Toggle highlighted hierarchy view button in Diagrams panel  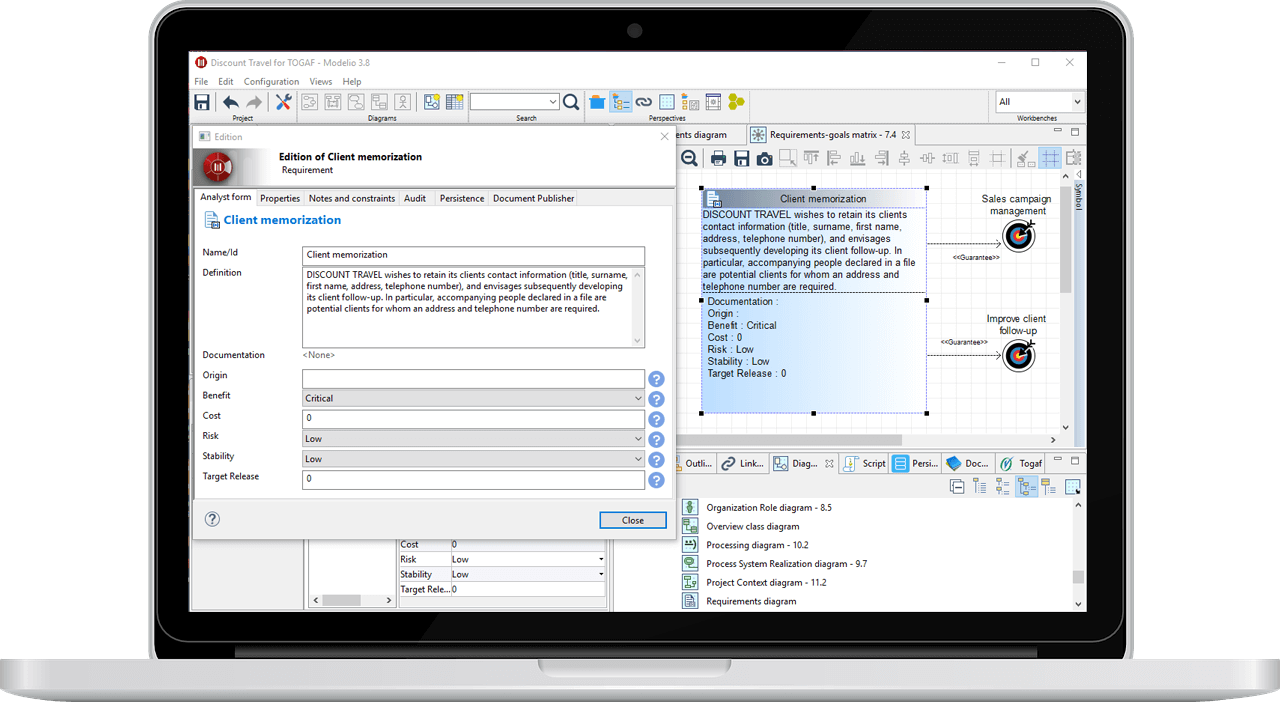(x=1026, y=487)
